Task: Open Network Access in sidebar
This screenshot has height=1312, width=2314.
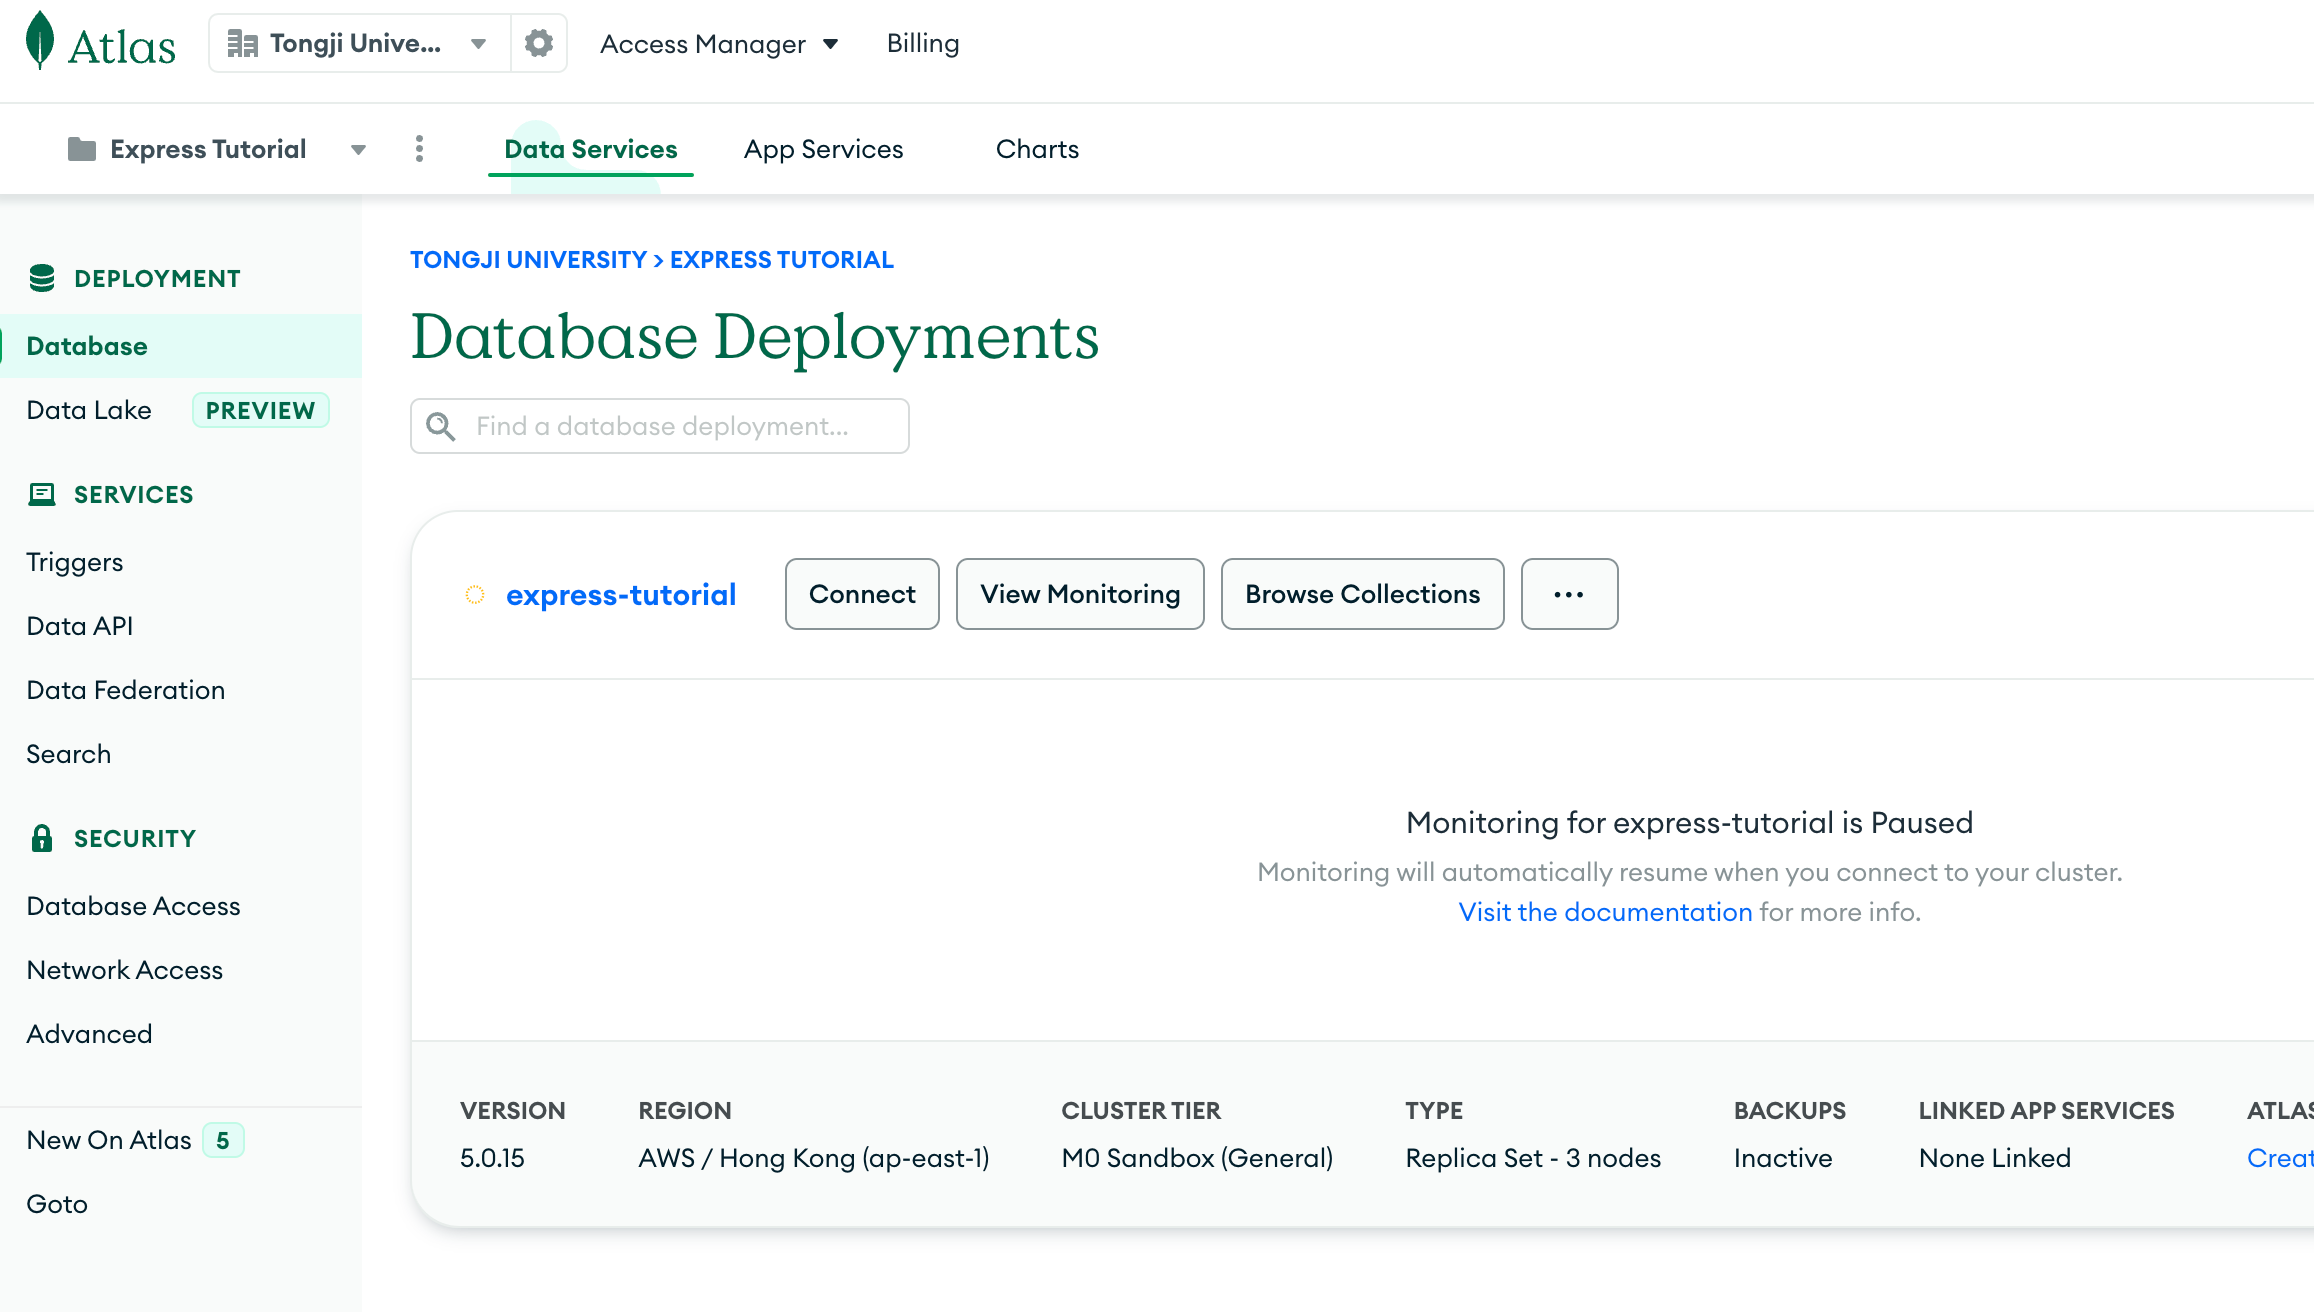Action: coord(125,970)
